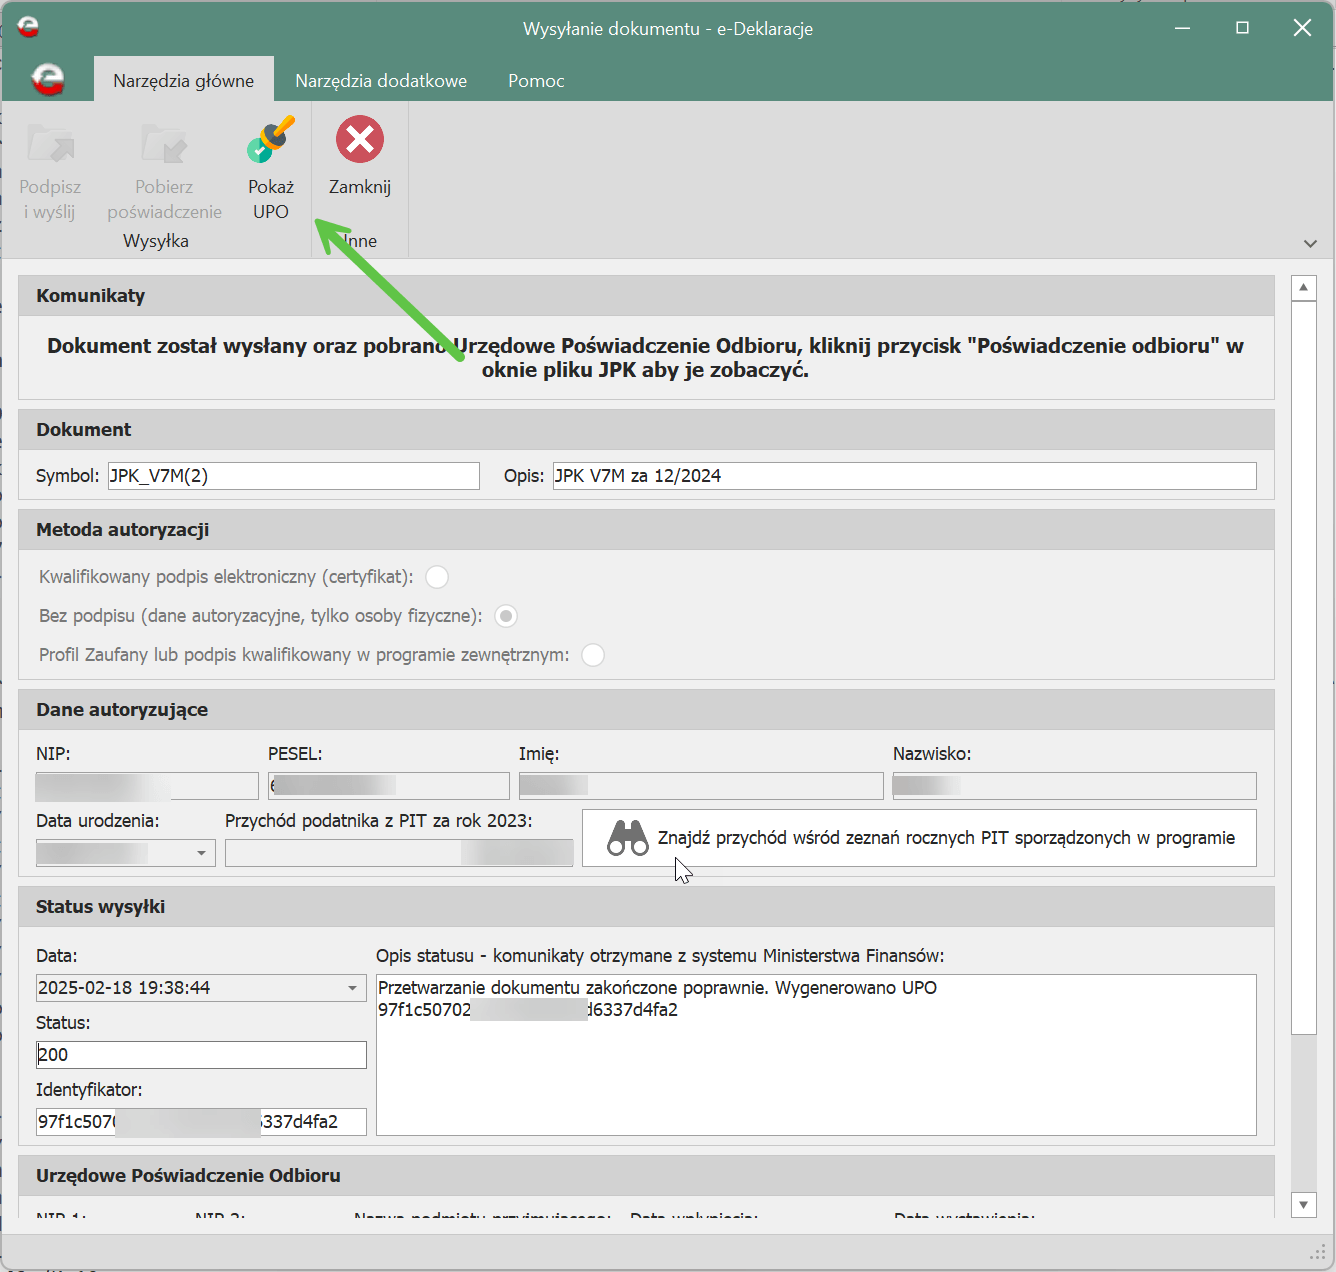Screen dimensions: 1336x1272
Task: Click the Podpisz i wyślij icon
Action: tap(50, 143)
